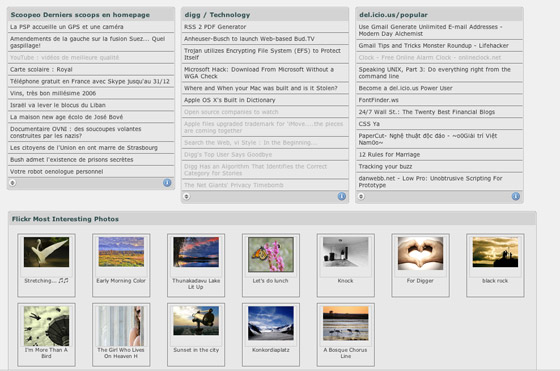Screen dimensions: 560x371
Task: Open 'Téléphone gratuit en France avec Skype' headline
Action: pos(90,81)
